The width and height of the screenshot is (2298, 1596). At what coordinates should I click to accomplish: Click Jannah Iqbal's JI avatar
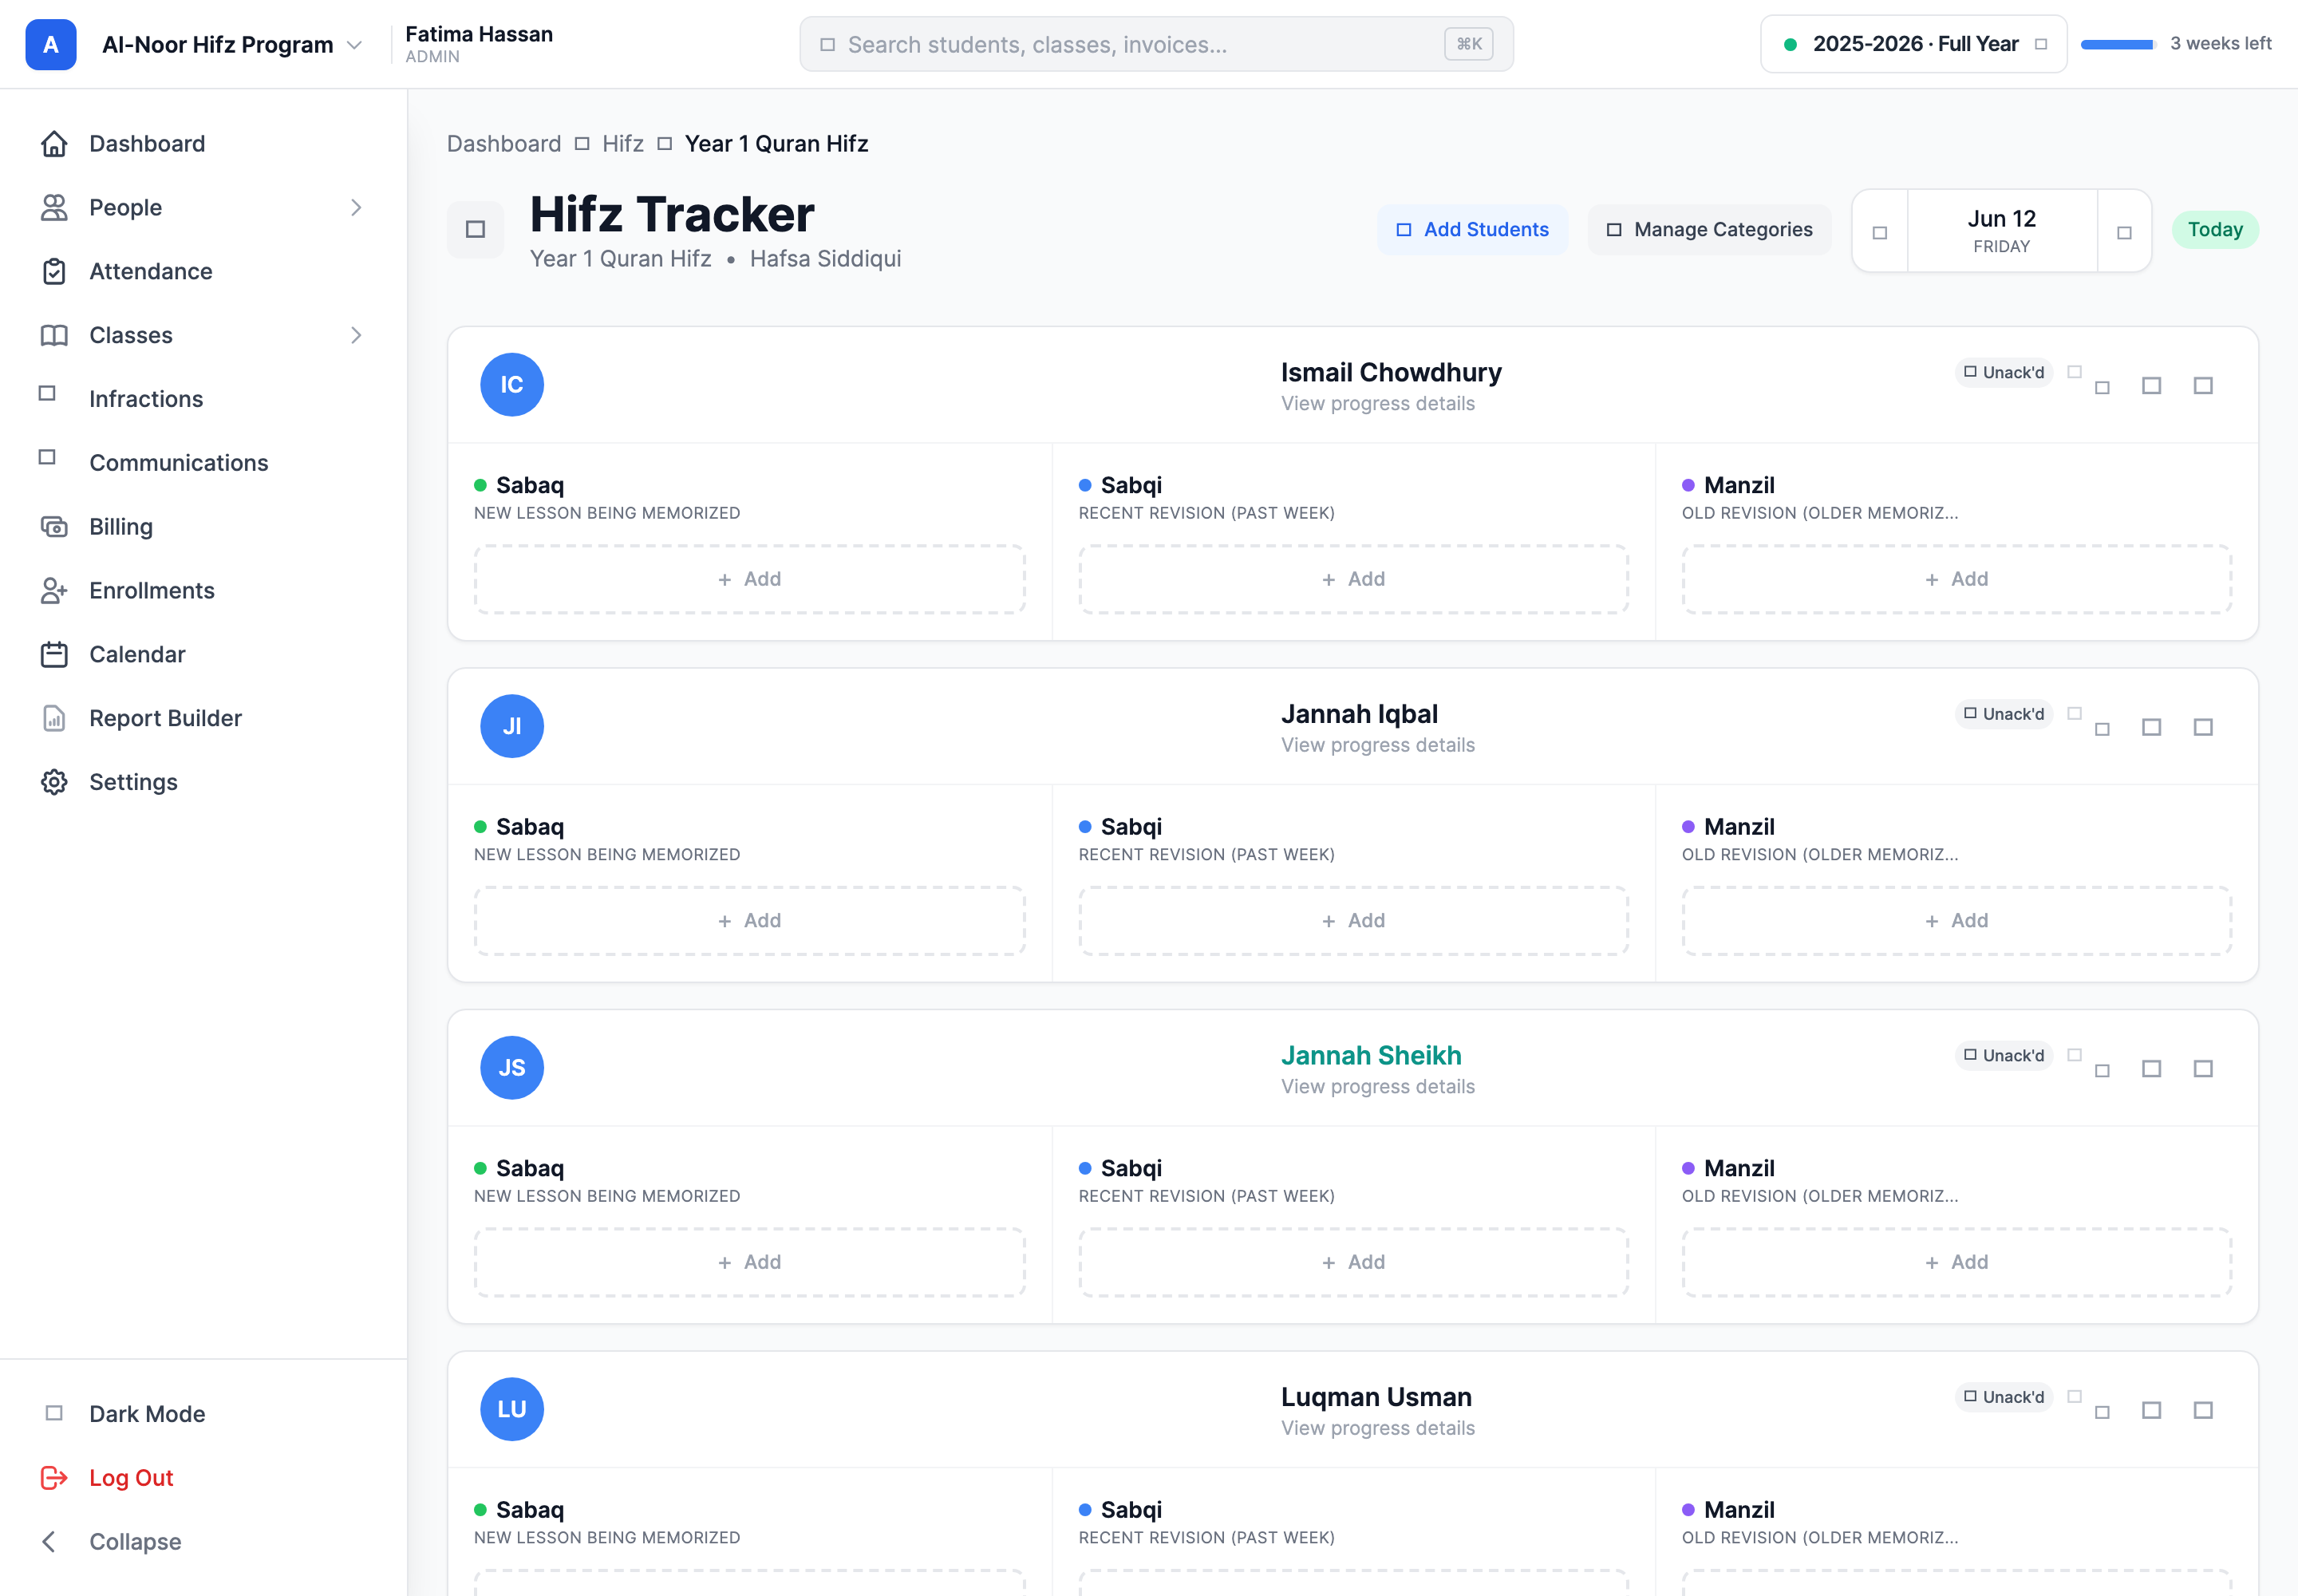512,726
